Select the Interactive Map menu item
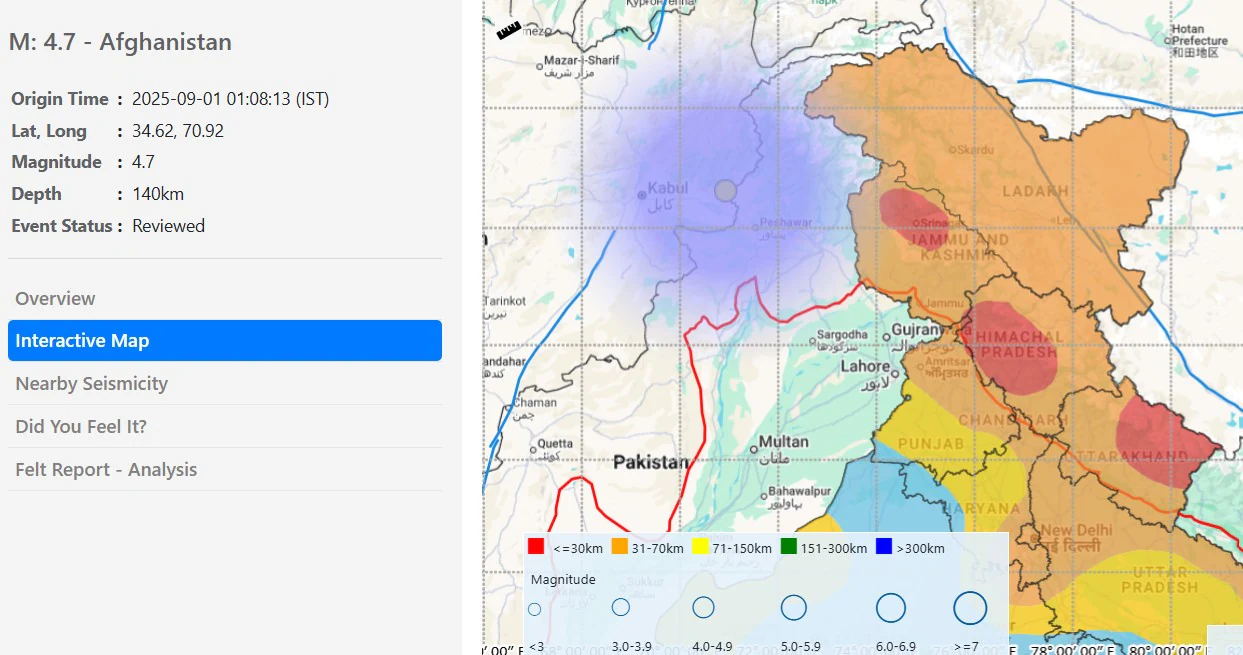The height and width of the screenshot is (655, 1243). [x=225, y=341]
